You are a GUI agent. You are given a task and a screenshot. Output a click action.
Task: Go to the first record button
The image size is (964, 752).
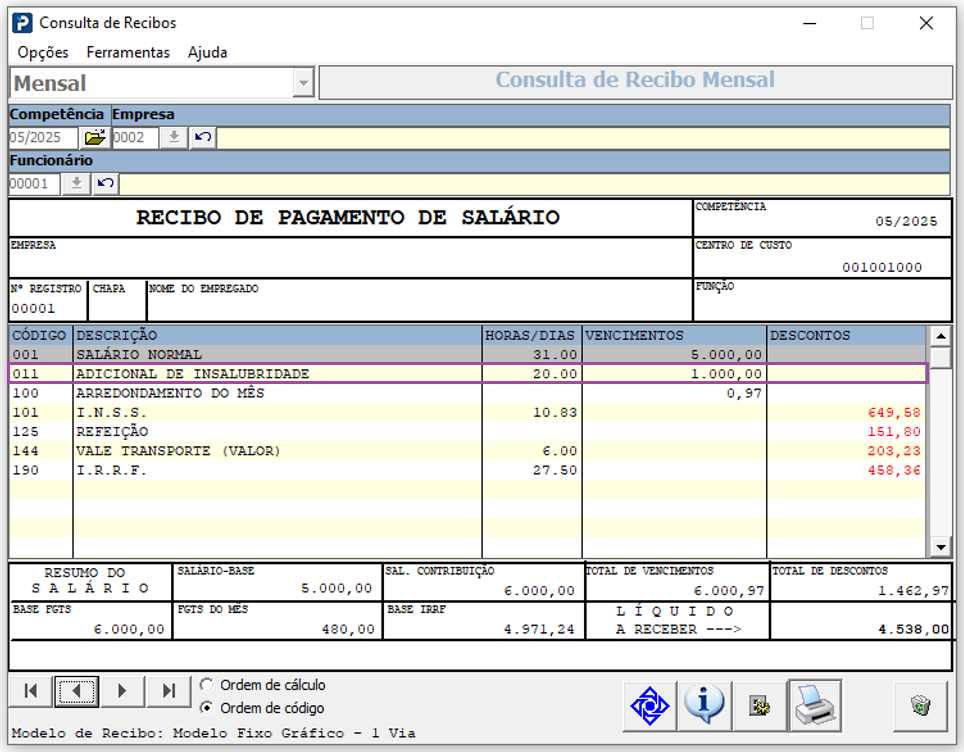[x=31, y=691]
